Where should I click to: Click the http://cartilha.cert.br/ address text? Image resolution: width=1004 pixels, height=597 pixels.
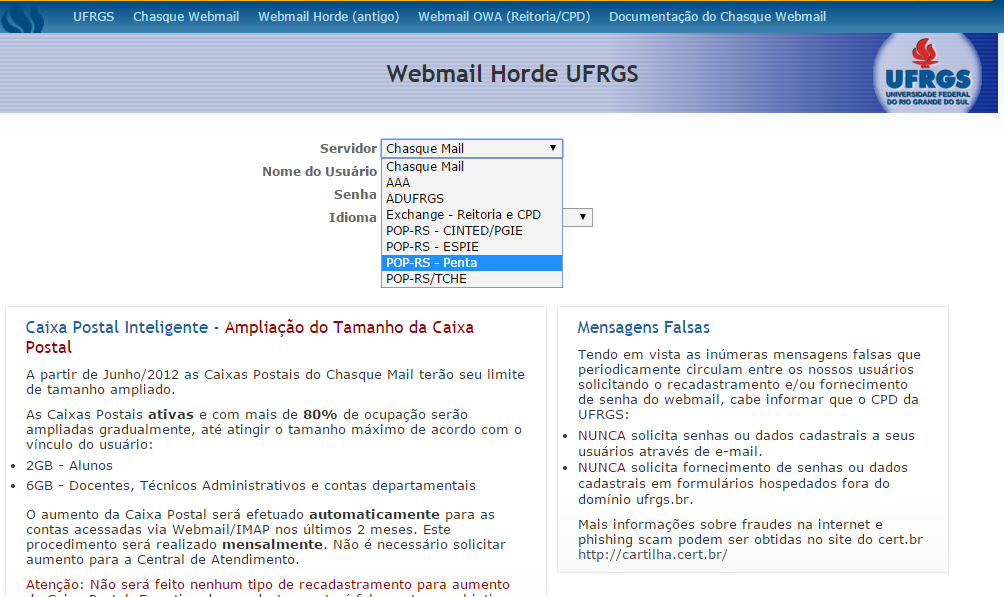(652, 555)
